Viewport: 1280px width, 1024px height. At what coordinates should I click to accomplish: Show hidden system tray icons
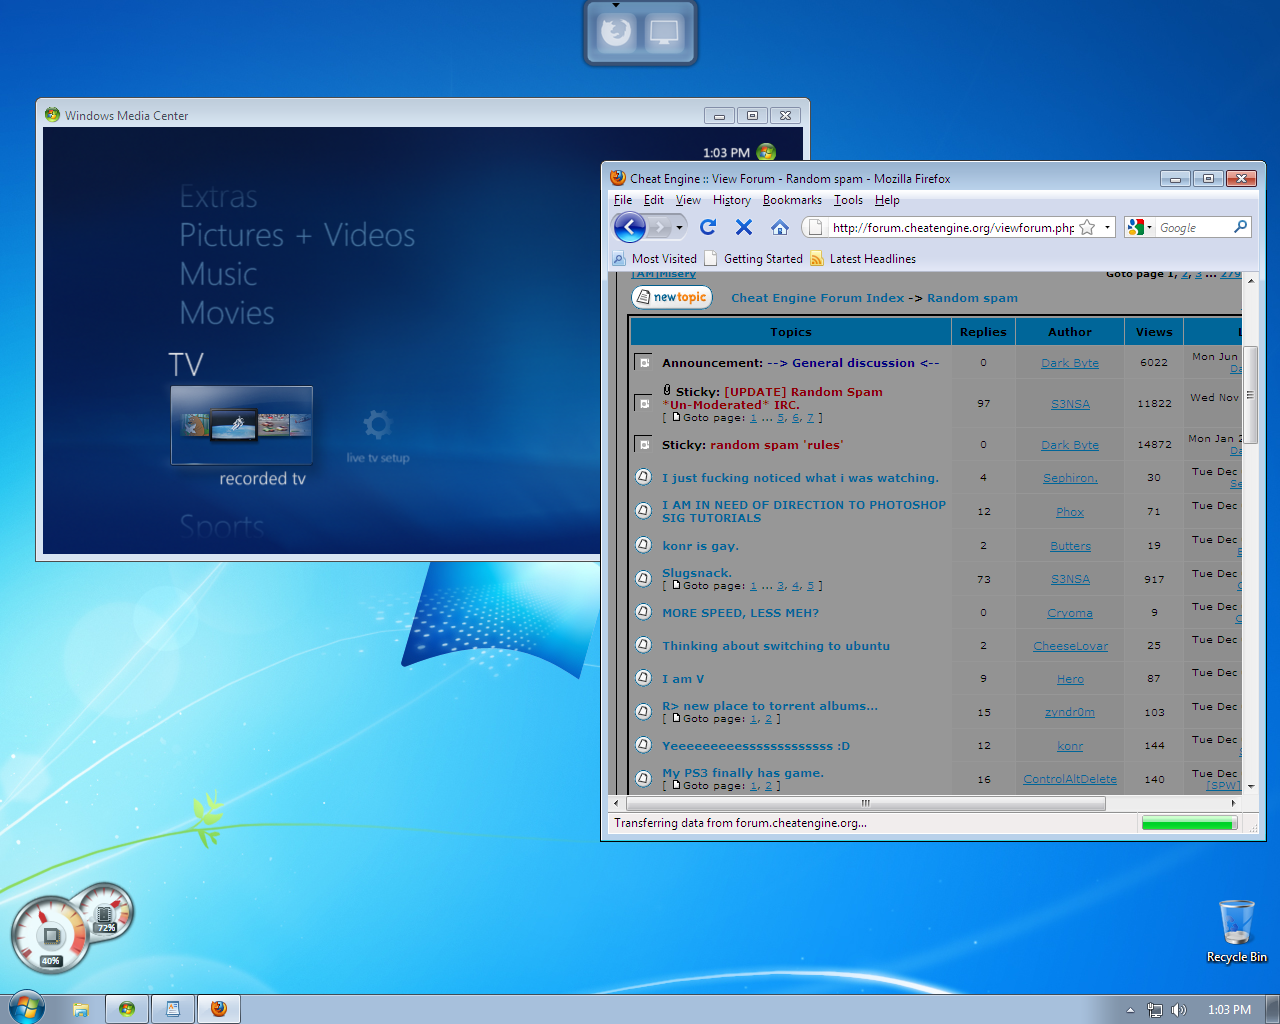(1130, 1010)
